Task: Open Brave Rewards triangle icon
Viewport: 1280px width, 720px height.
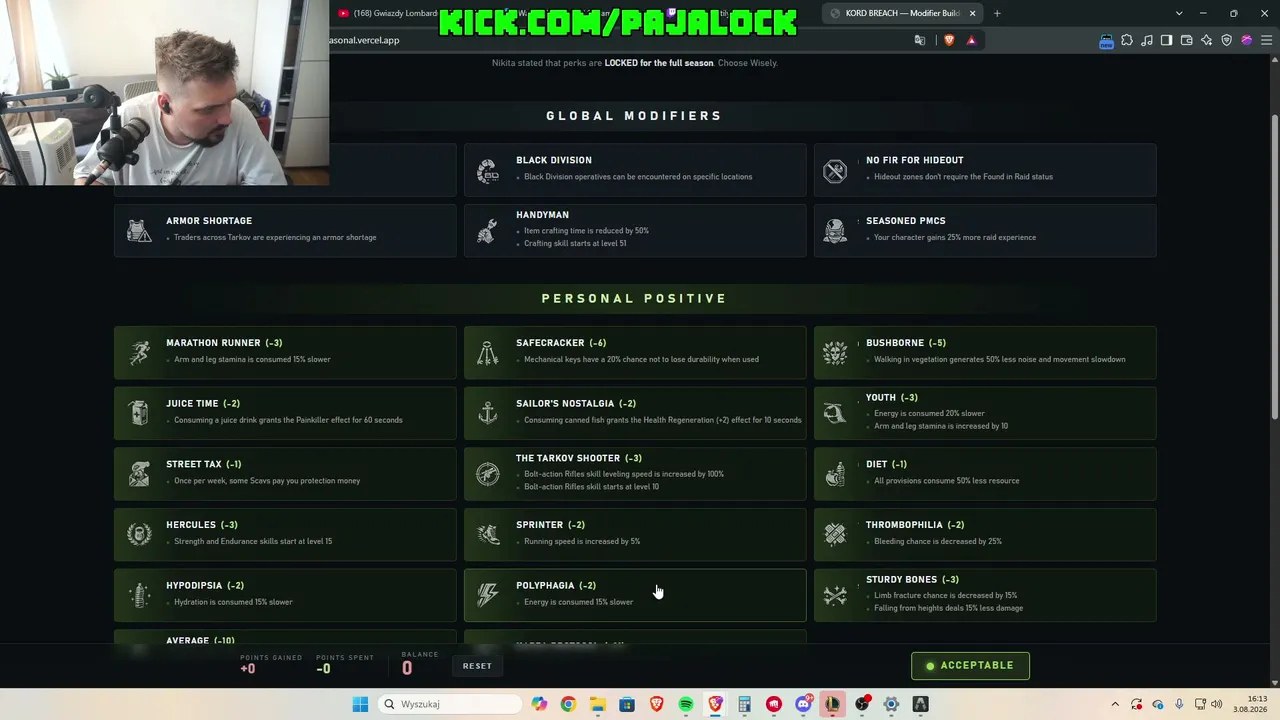Action: [971, 40]
